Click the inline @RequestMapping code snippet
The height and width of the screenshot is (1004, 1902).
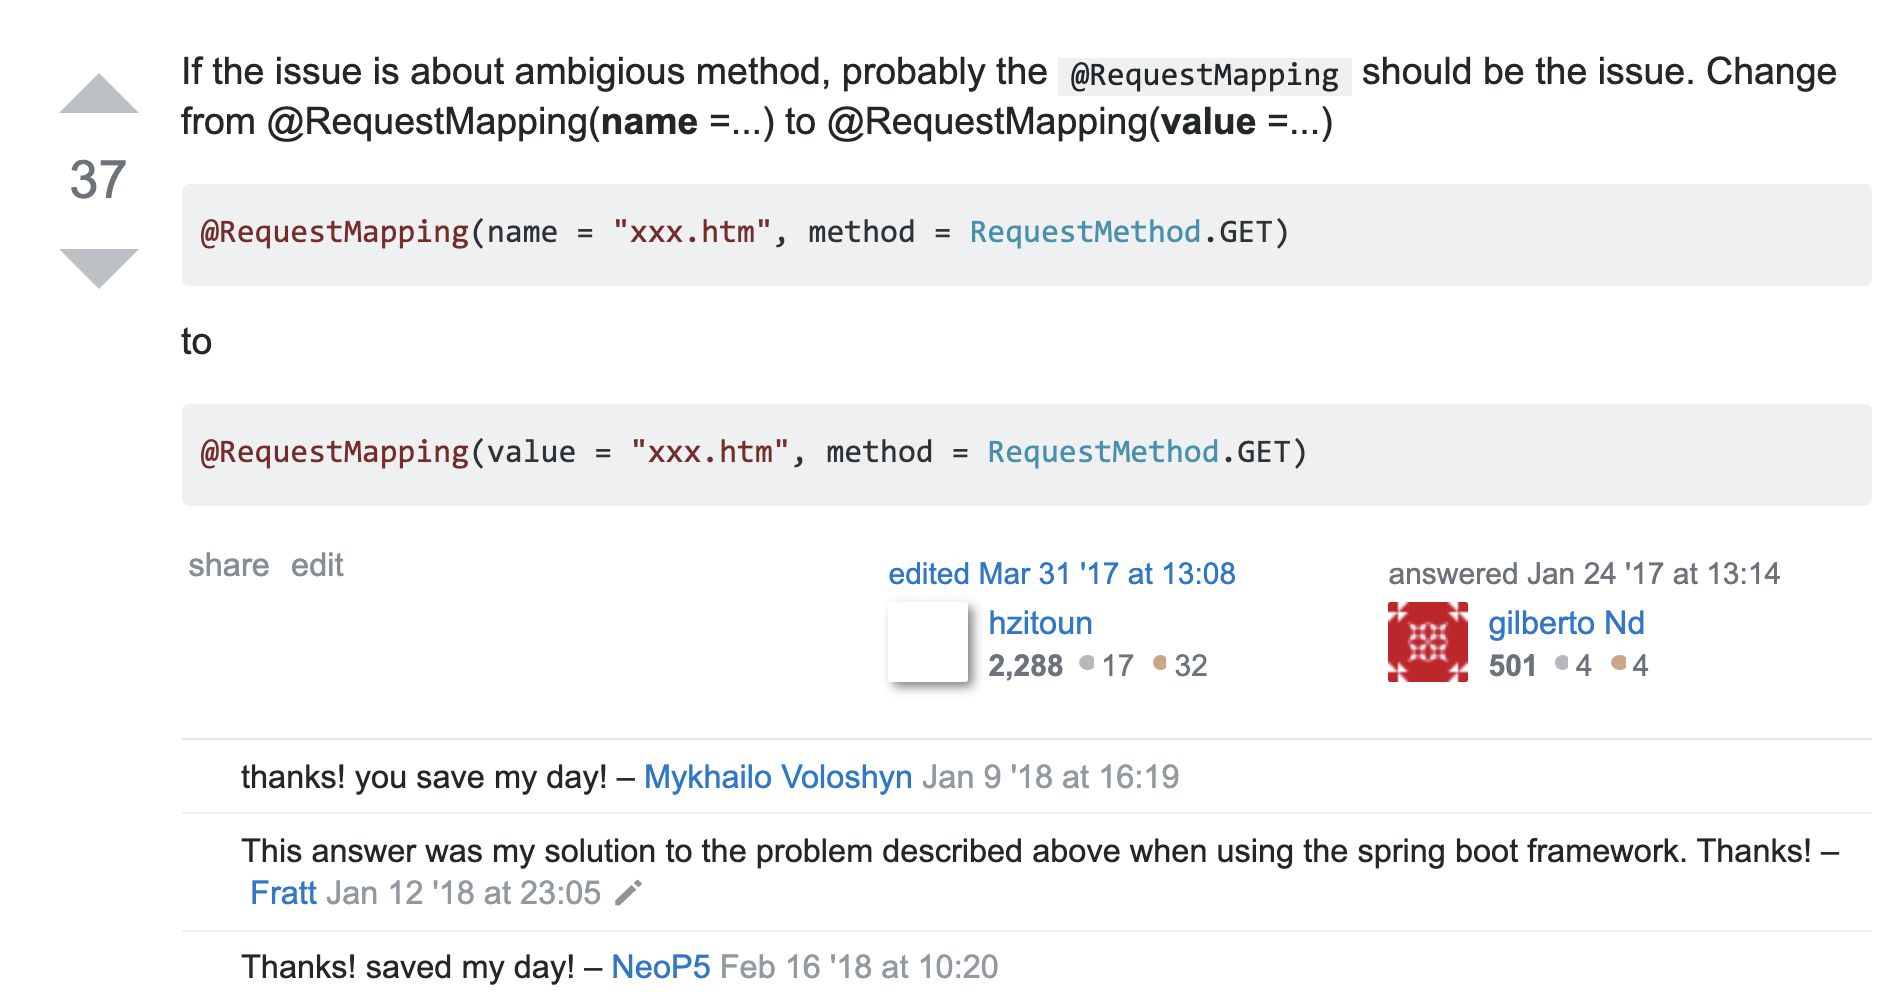[1204, 75]
